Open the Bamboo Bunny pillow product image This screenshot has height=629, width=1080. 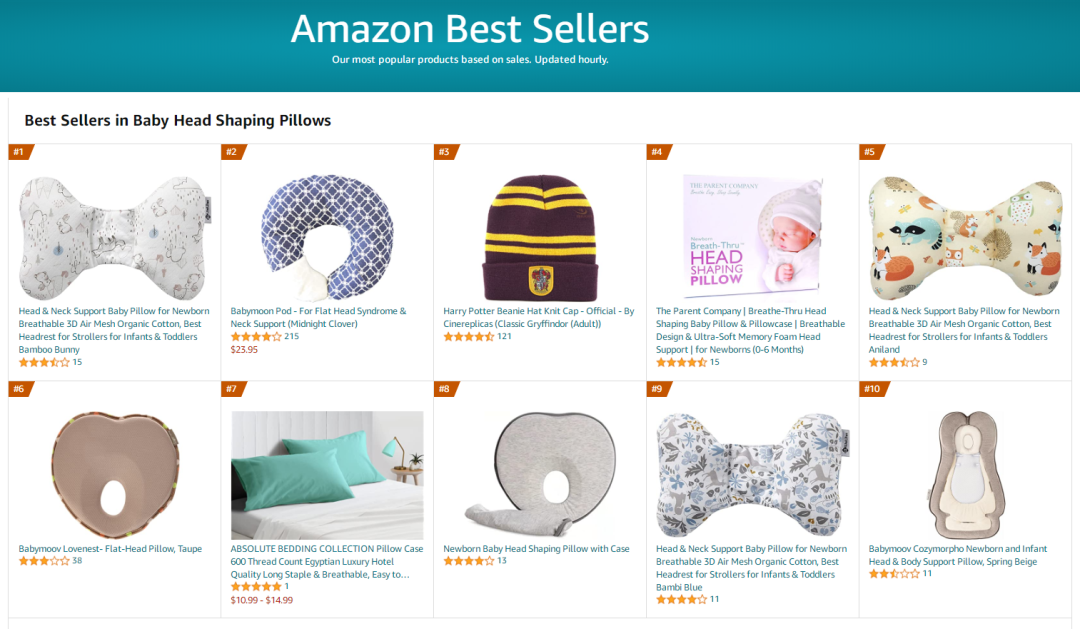pos(115,232)
